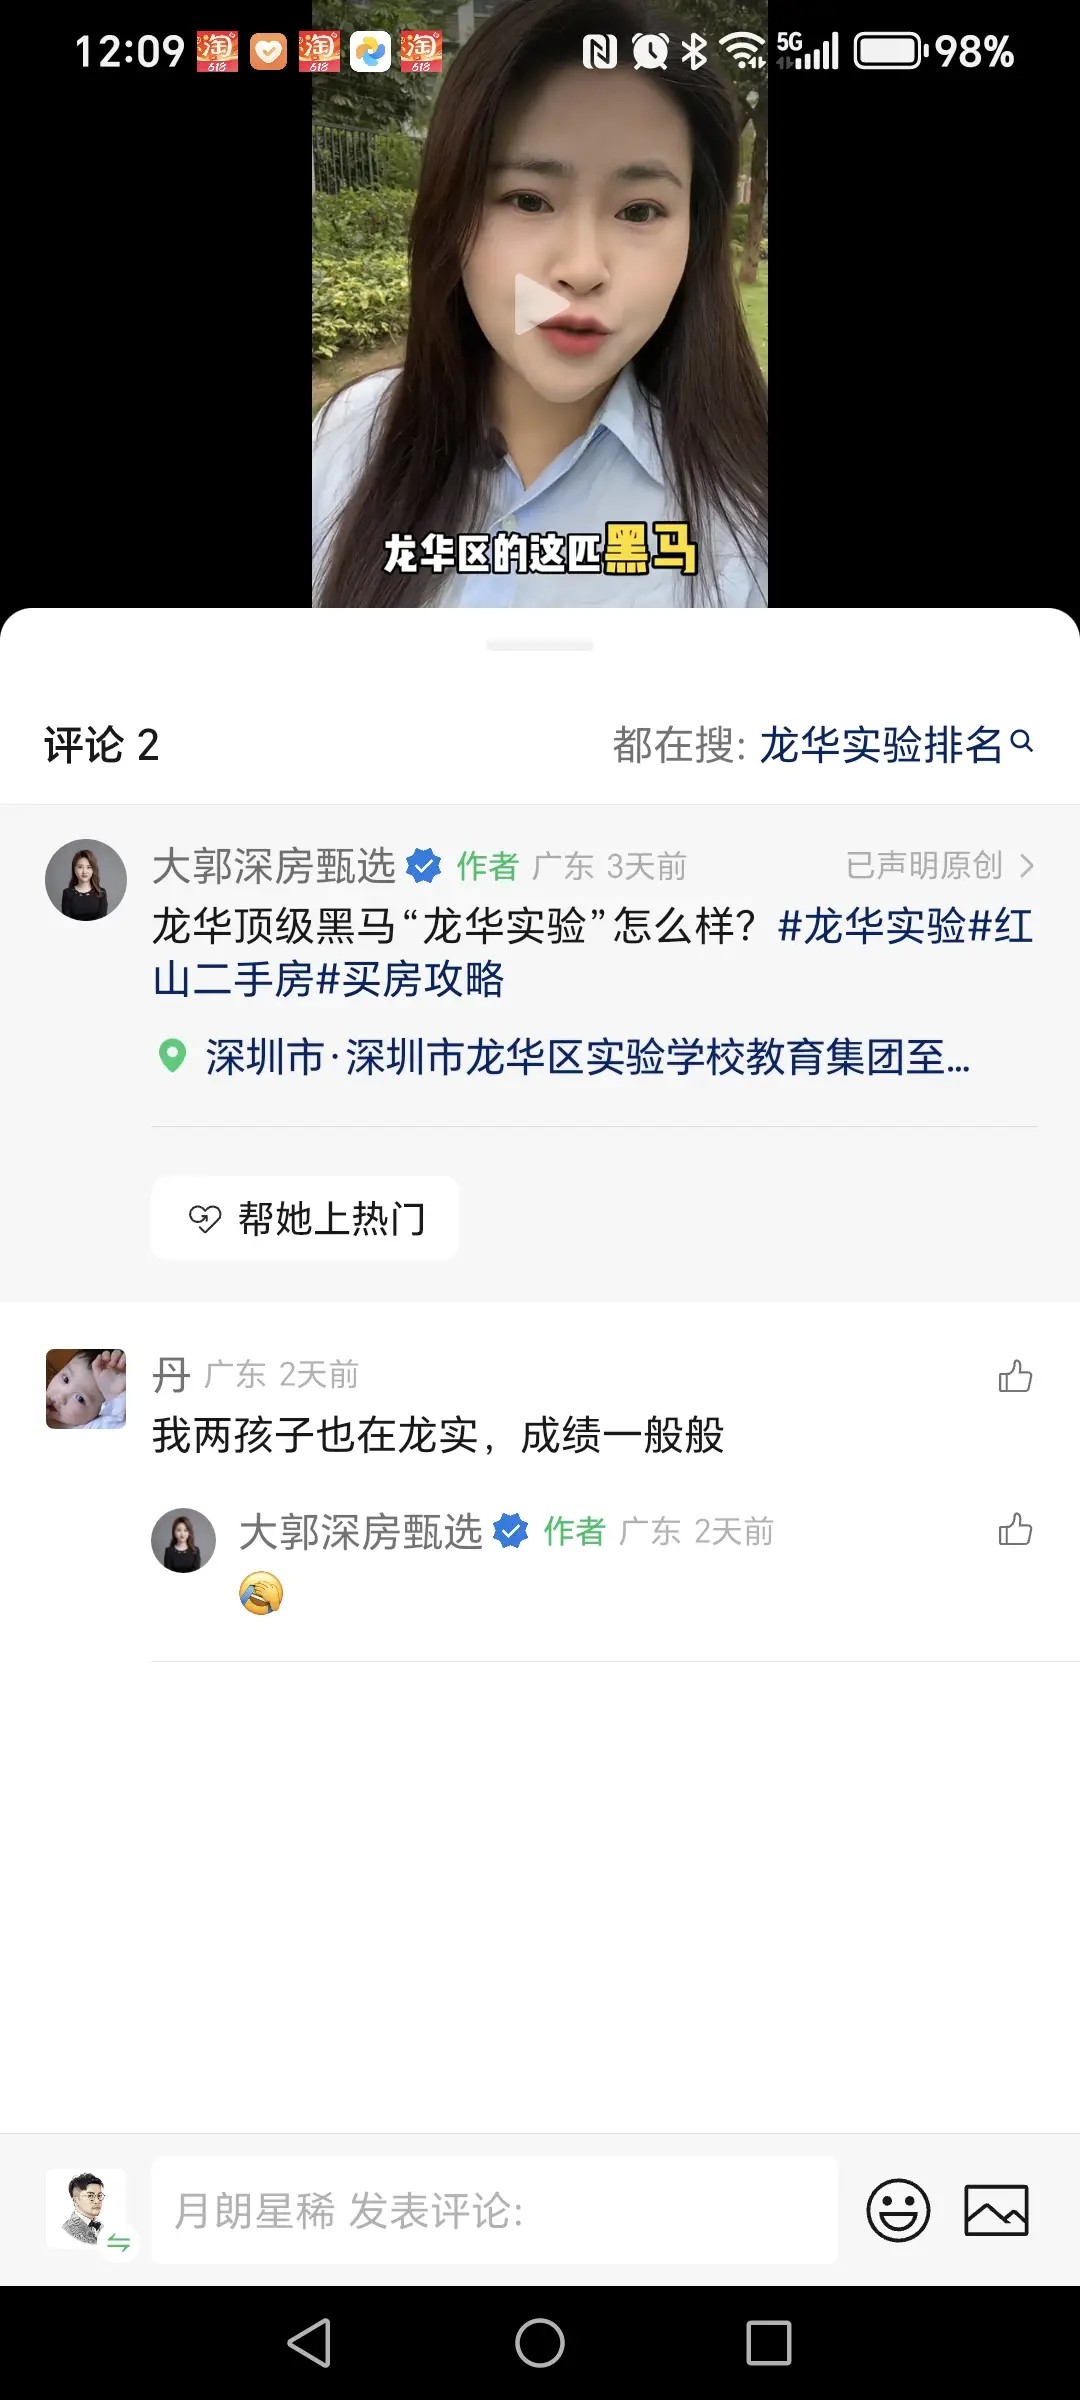Screen dimensions: 1080x2400
Task: Tap the 帮她上热门 button
Action: pyautogui.click(x=306, y=1218)
